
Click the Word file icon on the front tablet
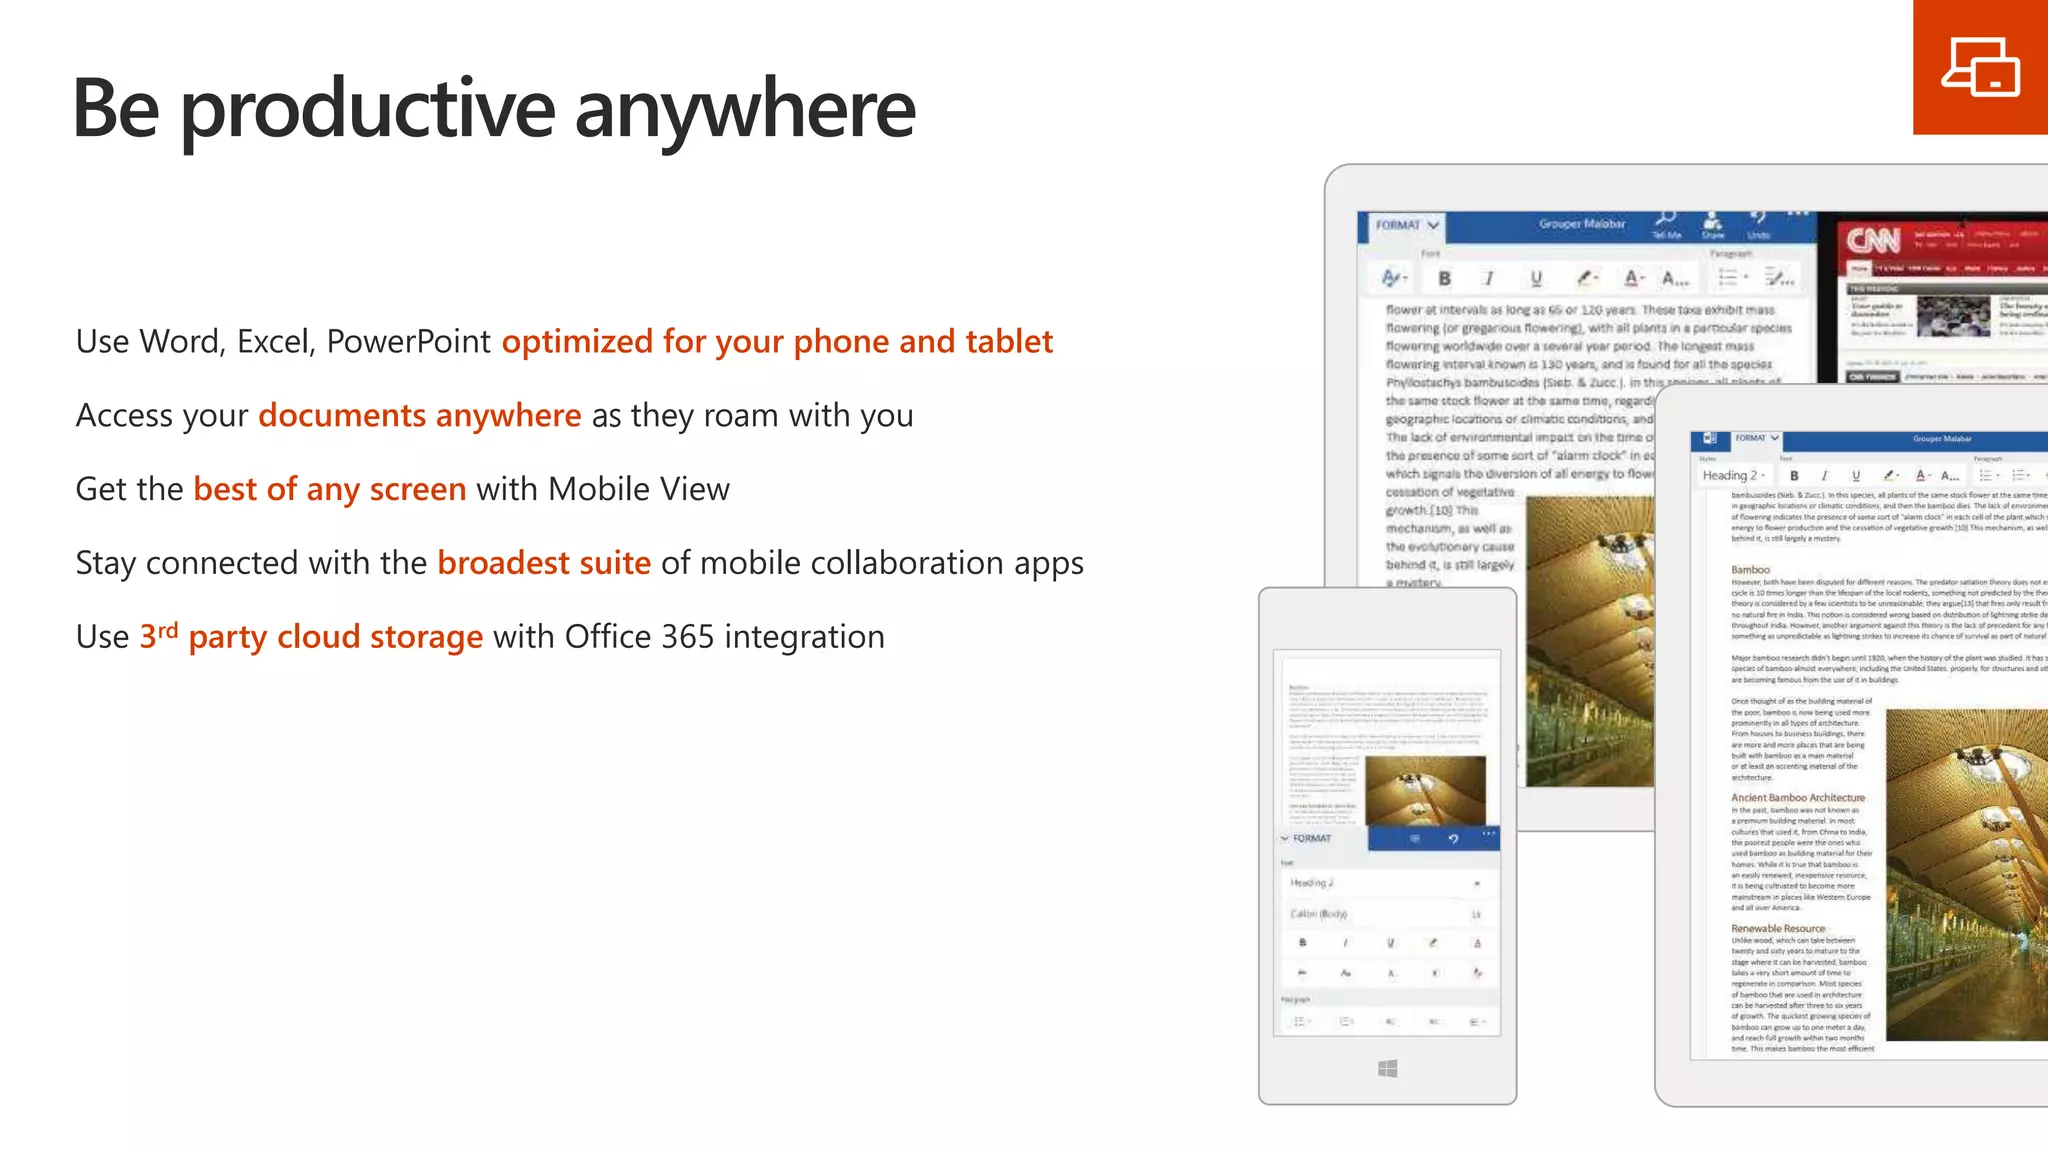click(x=1710, y=438)
